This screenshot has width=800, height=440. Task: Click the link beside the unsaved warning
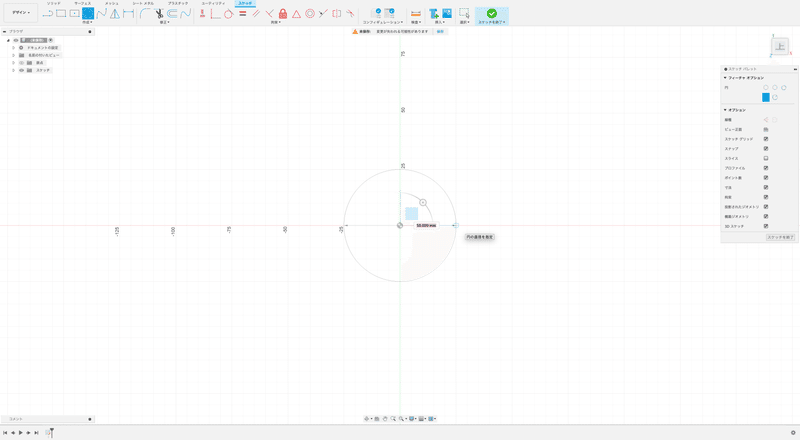440,32
